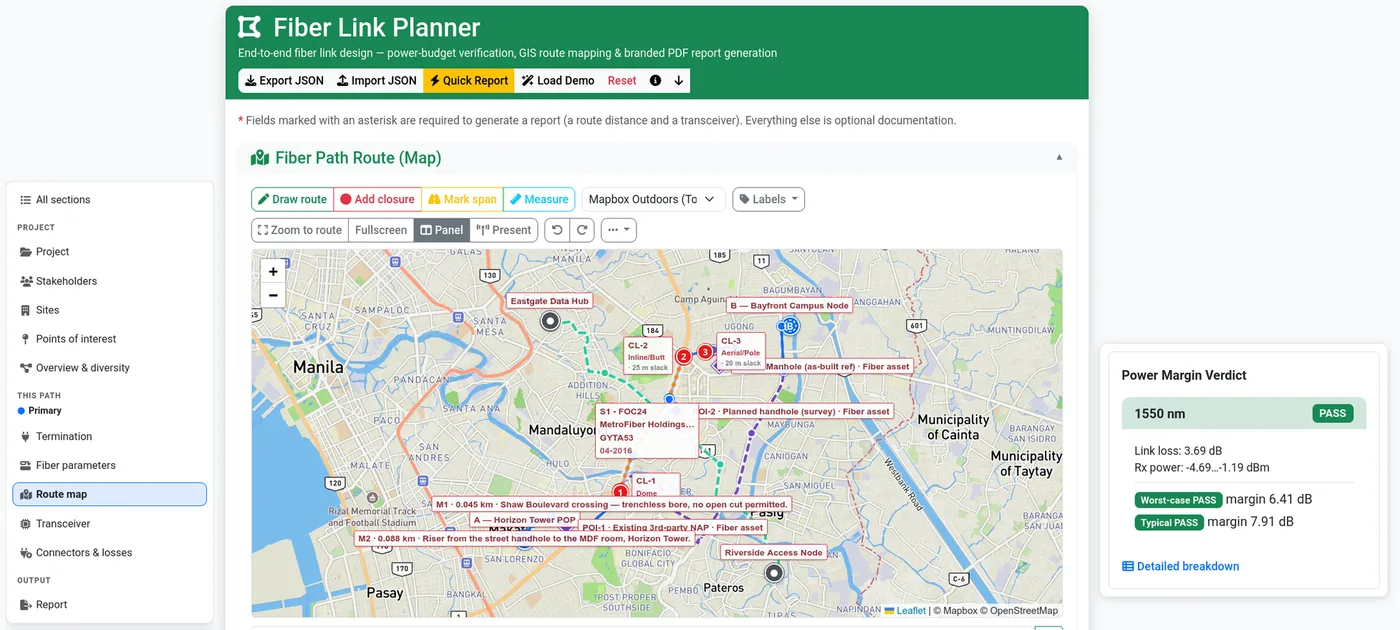Click the Fiber Link Planner logo icon
This screenshot has width=1400, height=630.
point(249,27)
